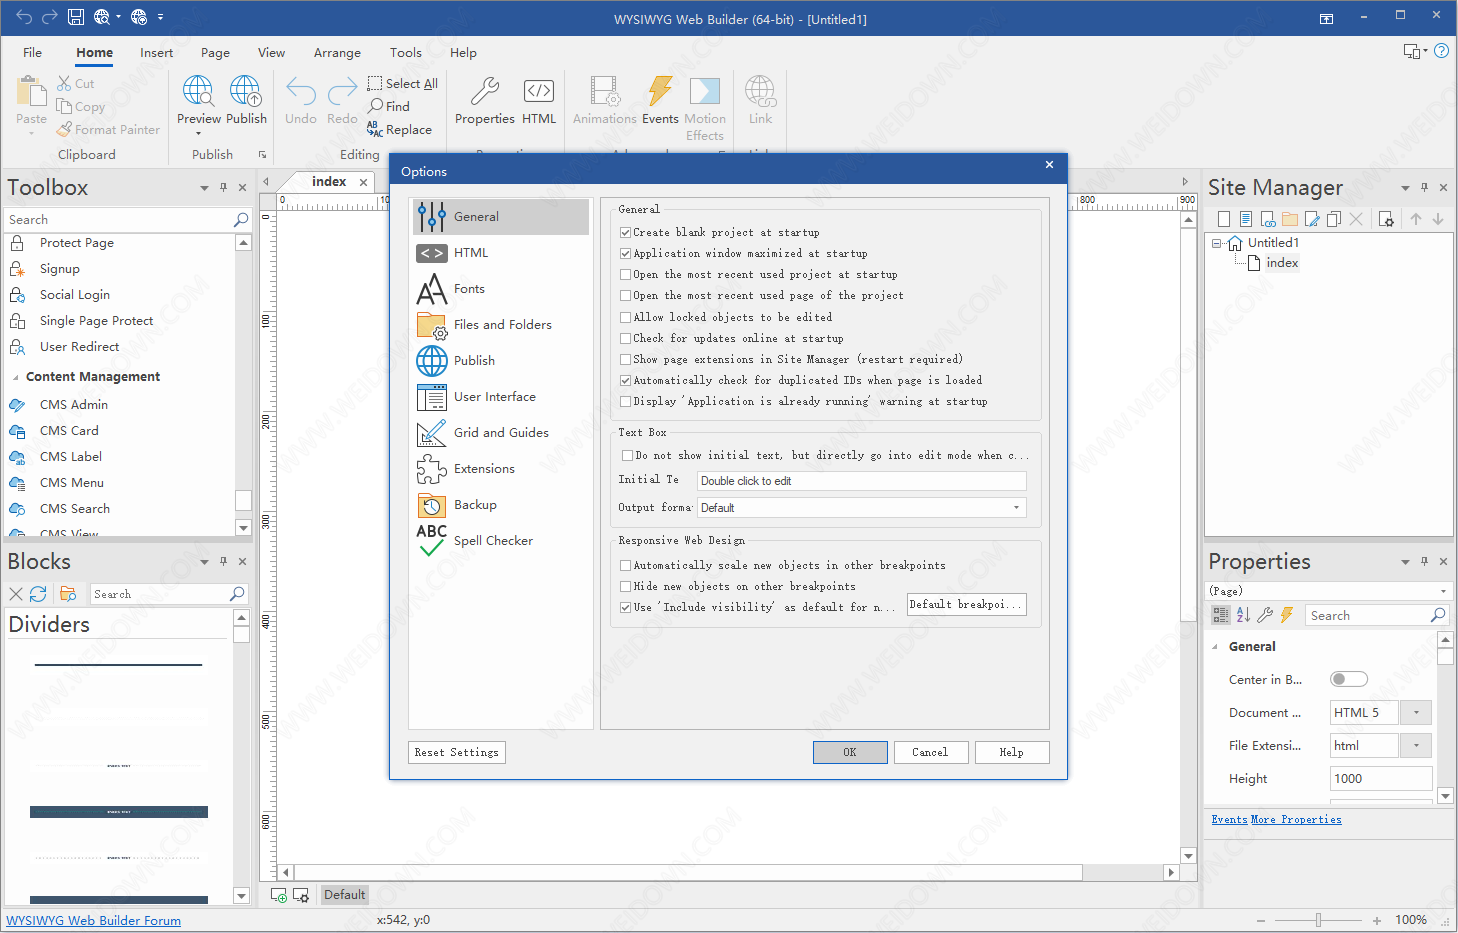Uncheck Create blank project at startup
This screenshot has height=933, width=1458.
(x=626, y=233)
